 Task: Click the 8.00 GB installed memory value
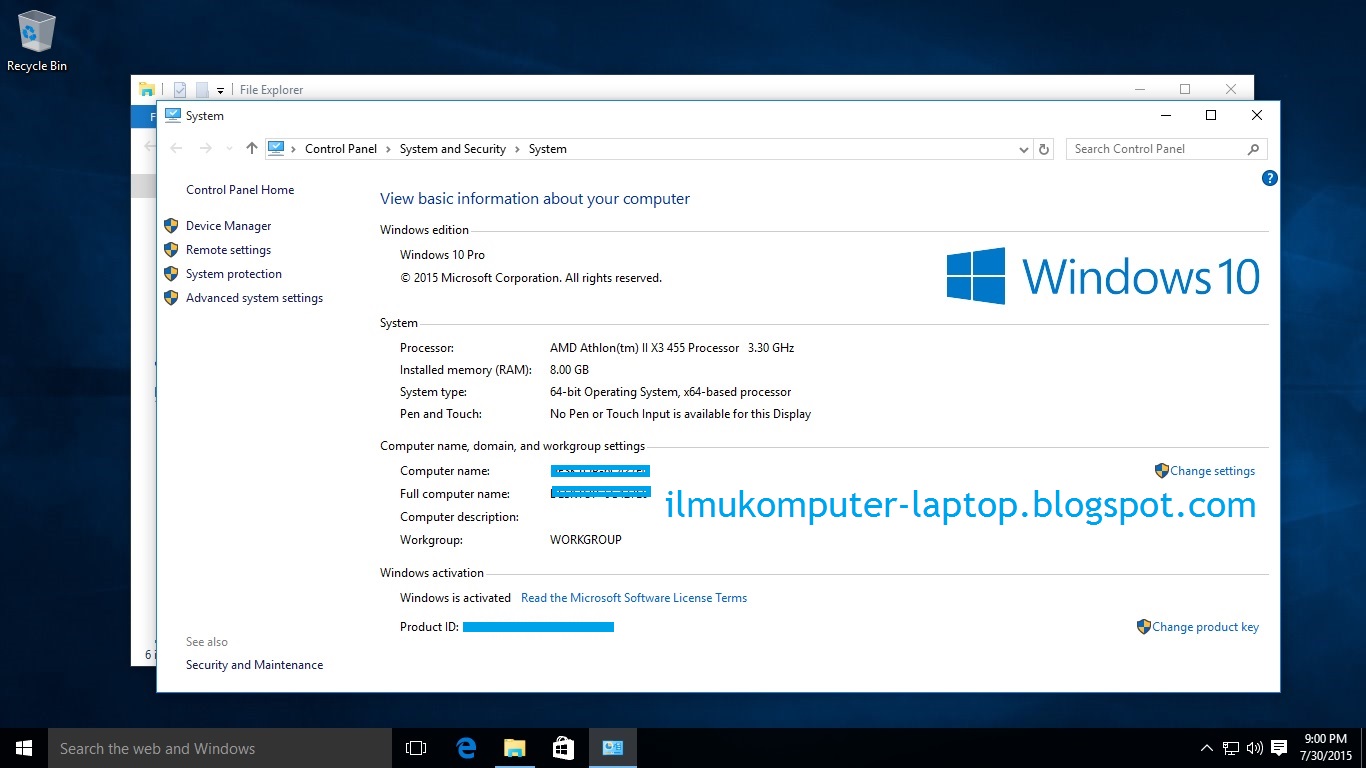click(x=569, y=370)
